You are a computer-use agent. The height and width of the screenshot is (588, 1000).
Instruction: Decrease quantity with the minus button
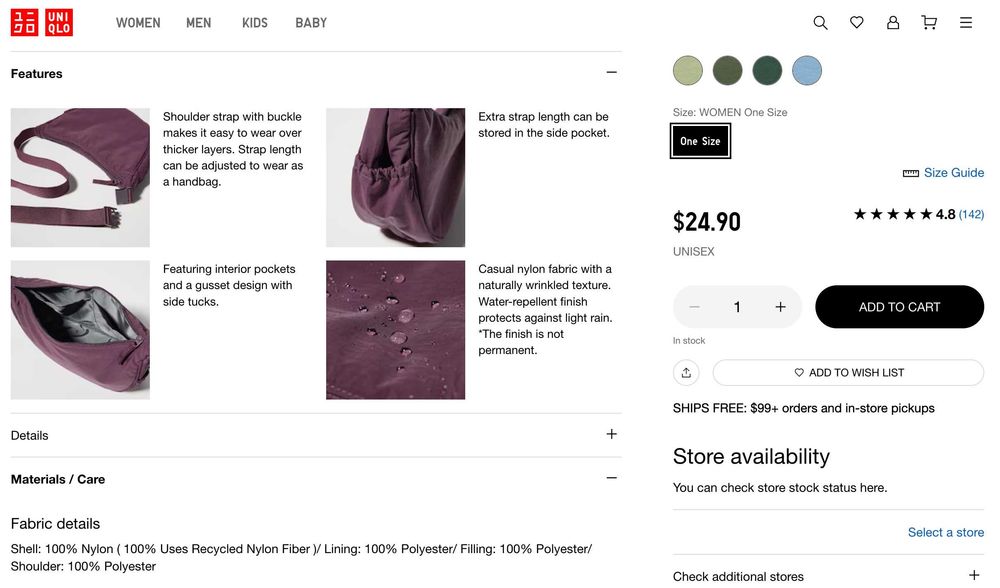coord(695,307)
